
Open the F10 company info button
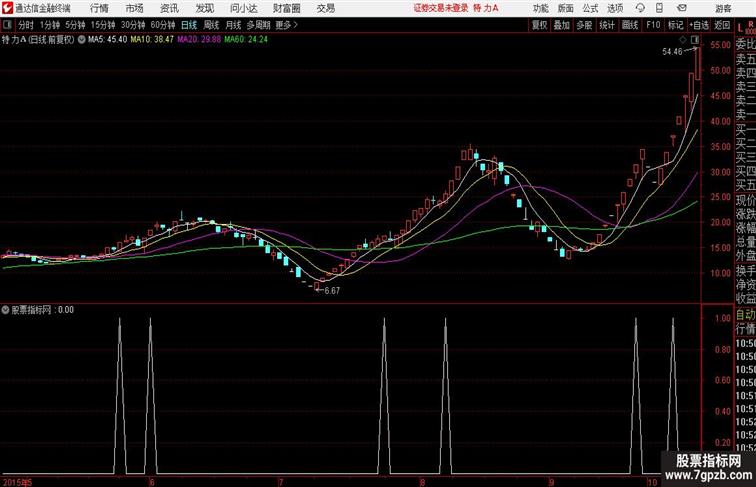(x=653, y=25)
